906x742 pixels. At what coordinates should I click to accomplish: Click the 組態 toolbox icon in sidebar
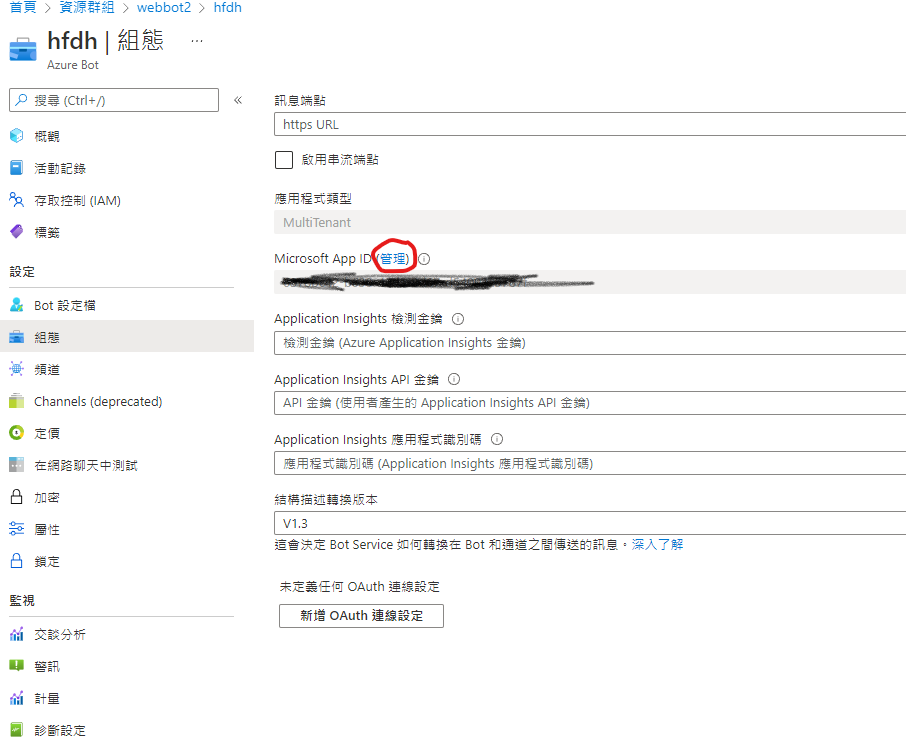17,337
